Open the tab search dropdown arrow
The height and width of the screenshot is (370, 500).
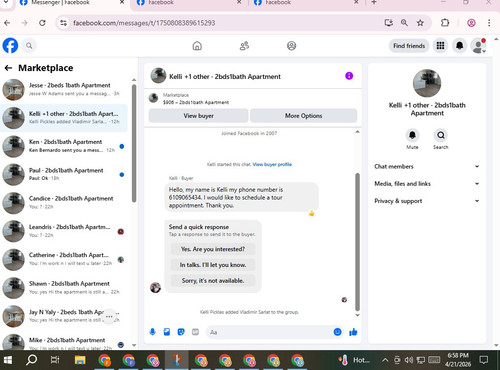pyautogui.click(x=6, y=2)
